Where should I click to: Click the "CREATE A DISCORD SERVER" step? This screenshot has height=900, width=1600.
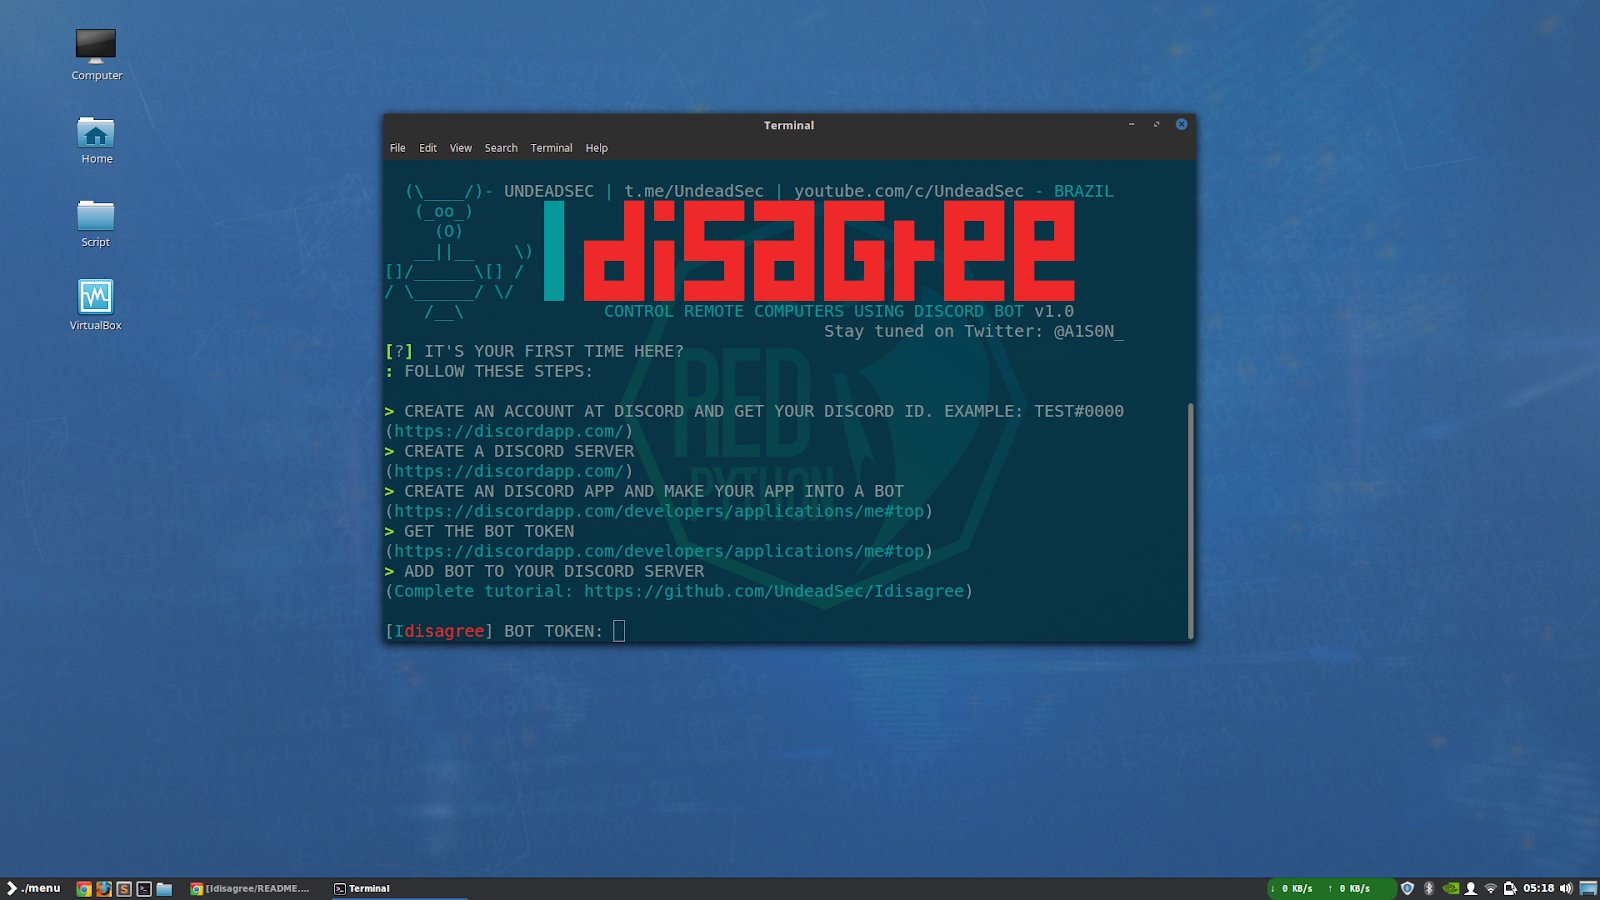pos(519,451)
